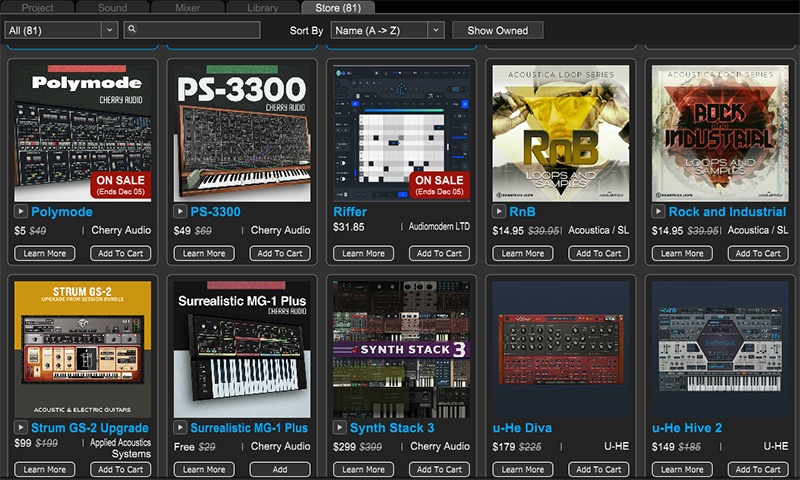Open the Riffer sequencer thumbnail
This screenshot has width=800, height=480.
402,133
